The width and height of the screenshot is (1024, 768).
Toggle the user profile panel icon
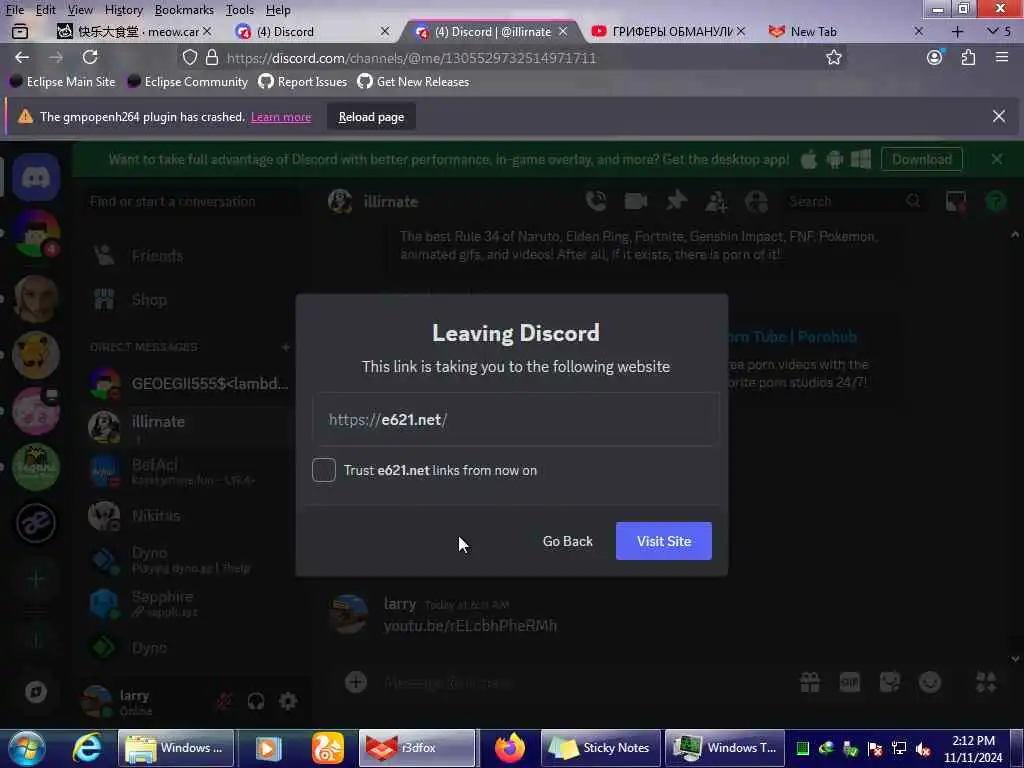point(756,201)
